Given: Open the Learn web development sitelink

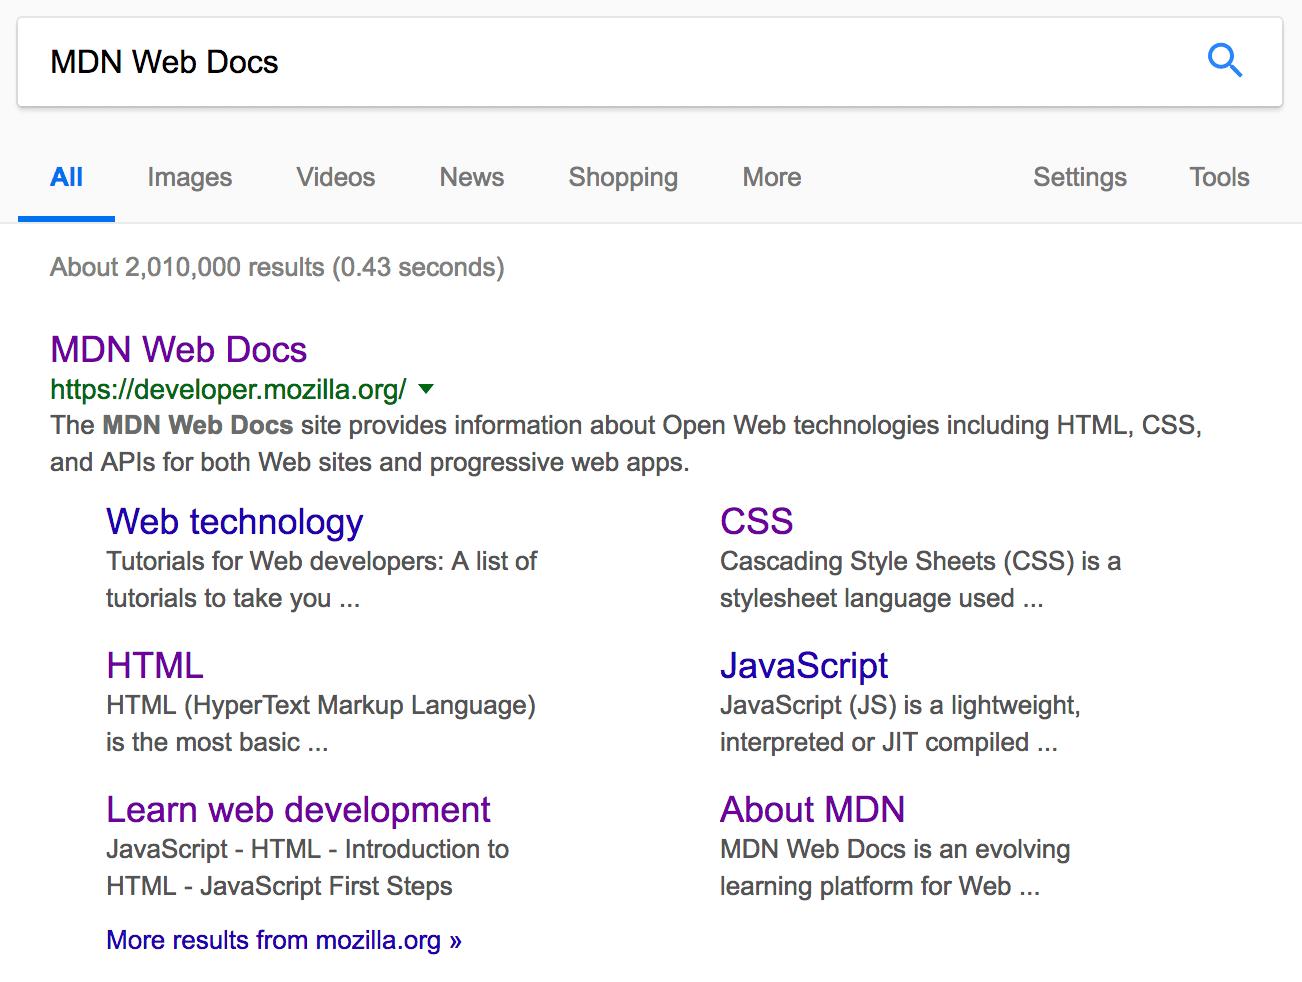Looking at the screenshot, I should [x=298, y=809].
